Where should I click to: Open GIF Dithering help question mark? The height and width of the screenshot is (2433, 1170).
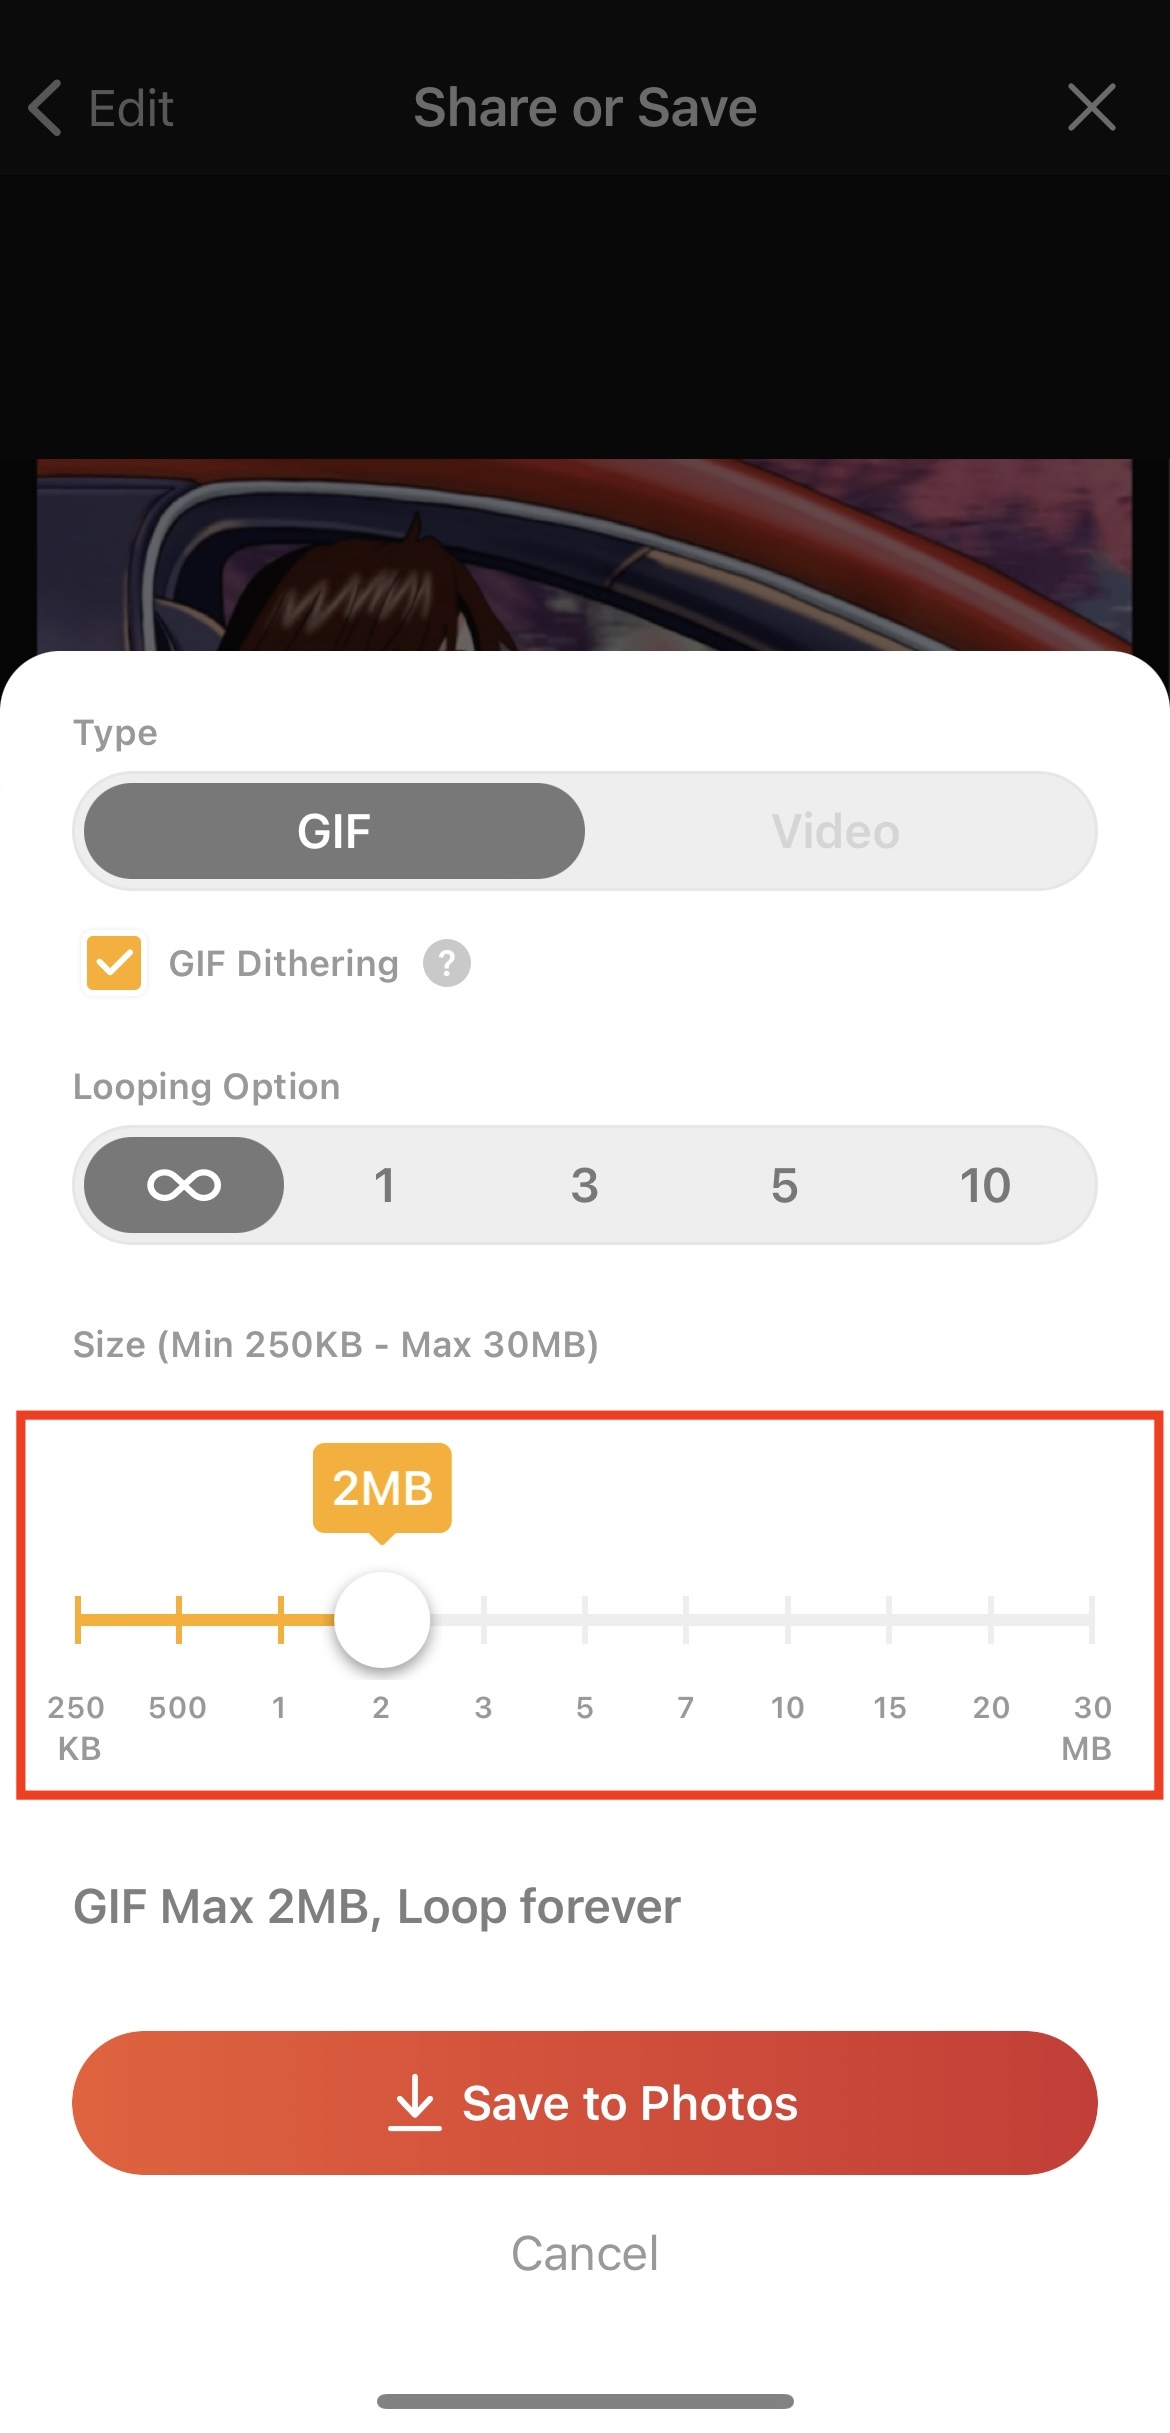click(x=446, y=963)
